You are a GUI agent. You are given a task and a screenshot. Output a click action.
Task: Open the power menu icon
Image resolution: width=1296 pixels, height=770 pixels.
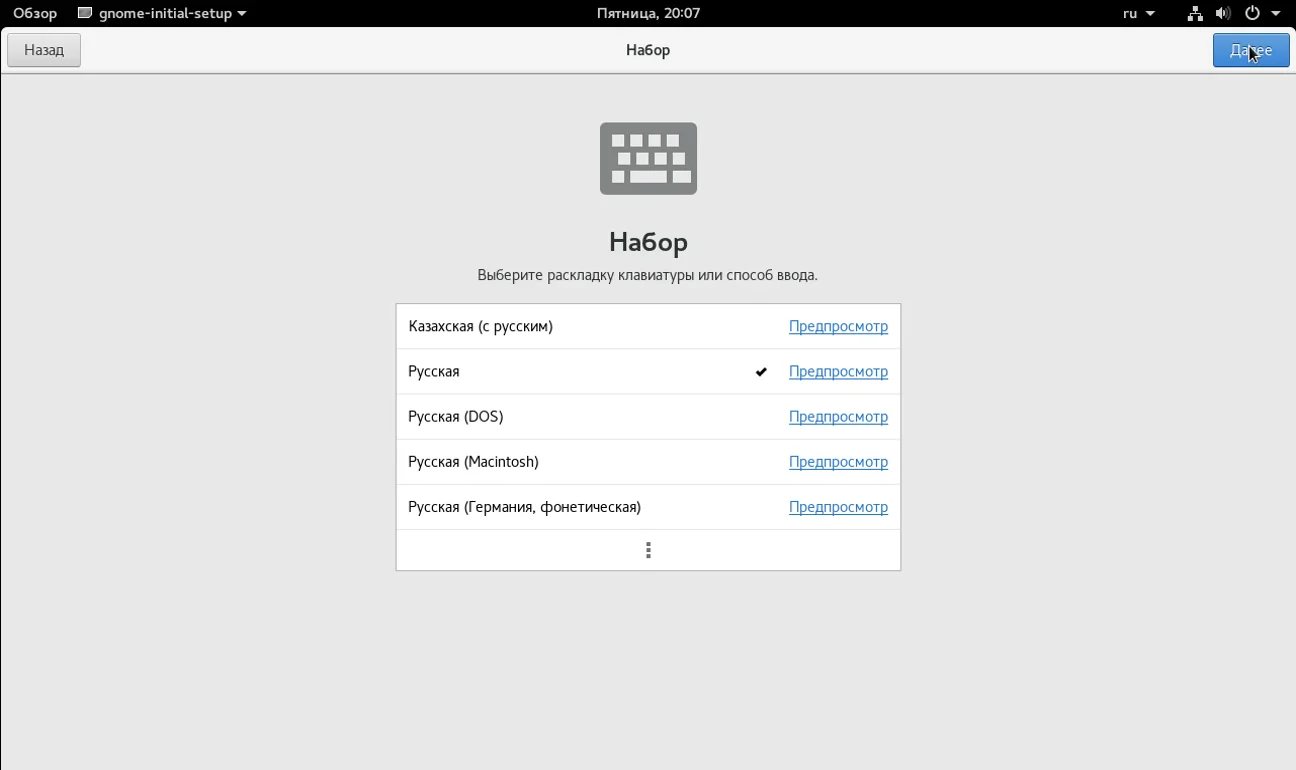1252,14
